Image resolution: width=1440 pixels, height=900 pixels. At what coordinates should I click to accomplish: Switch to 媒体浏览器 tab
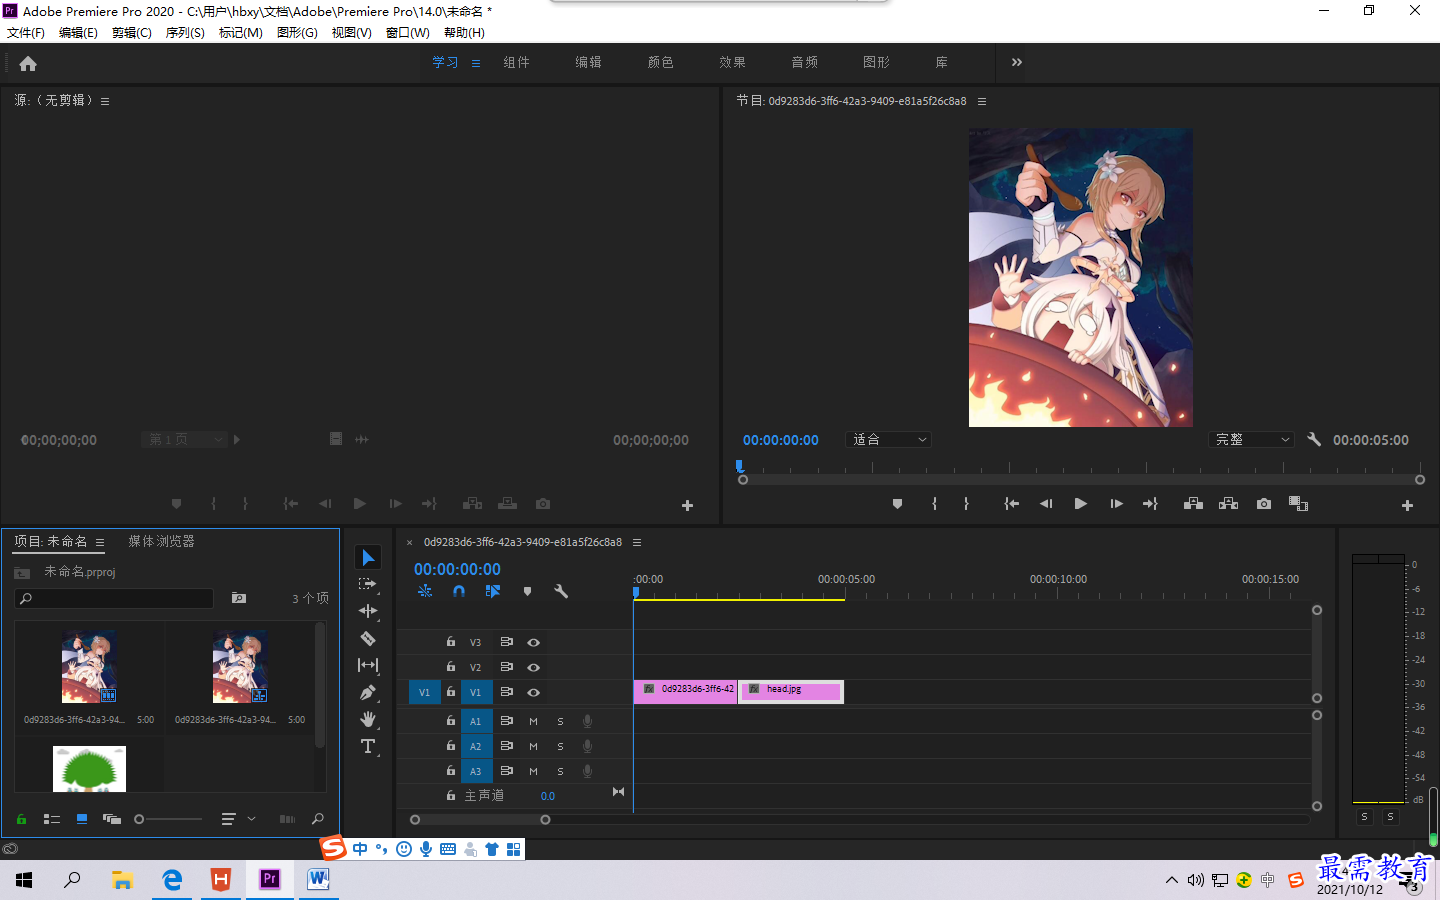click(161, 541)
